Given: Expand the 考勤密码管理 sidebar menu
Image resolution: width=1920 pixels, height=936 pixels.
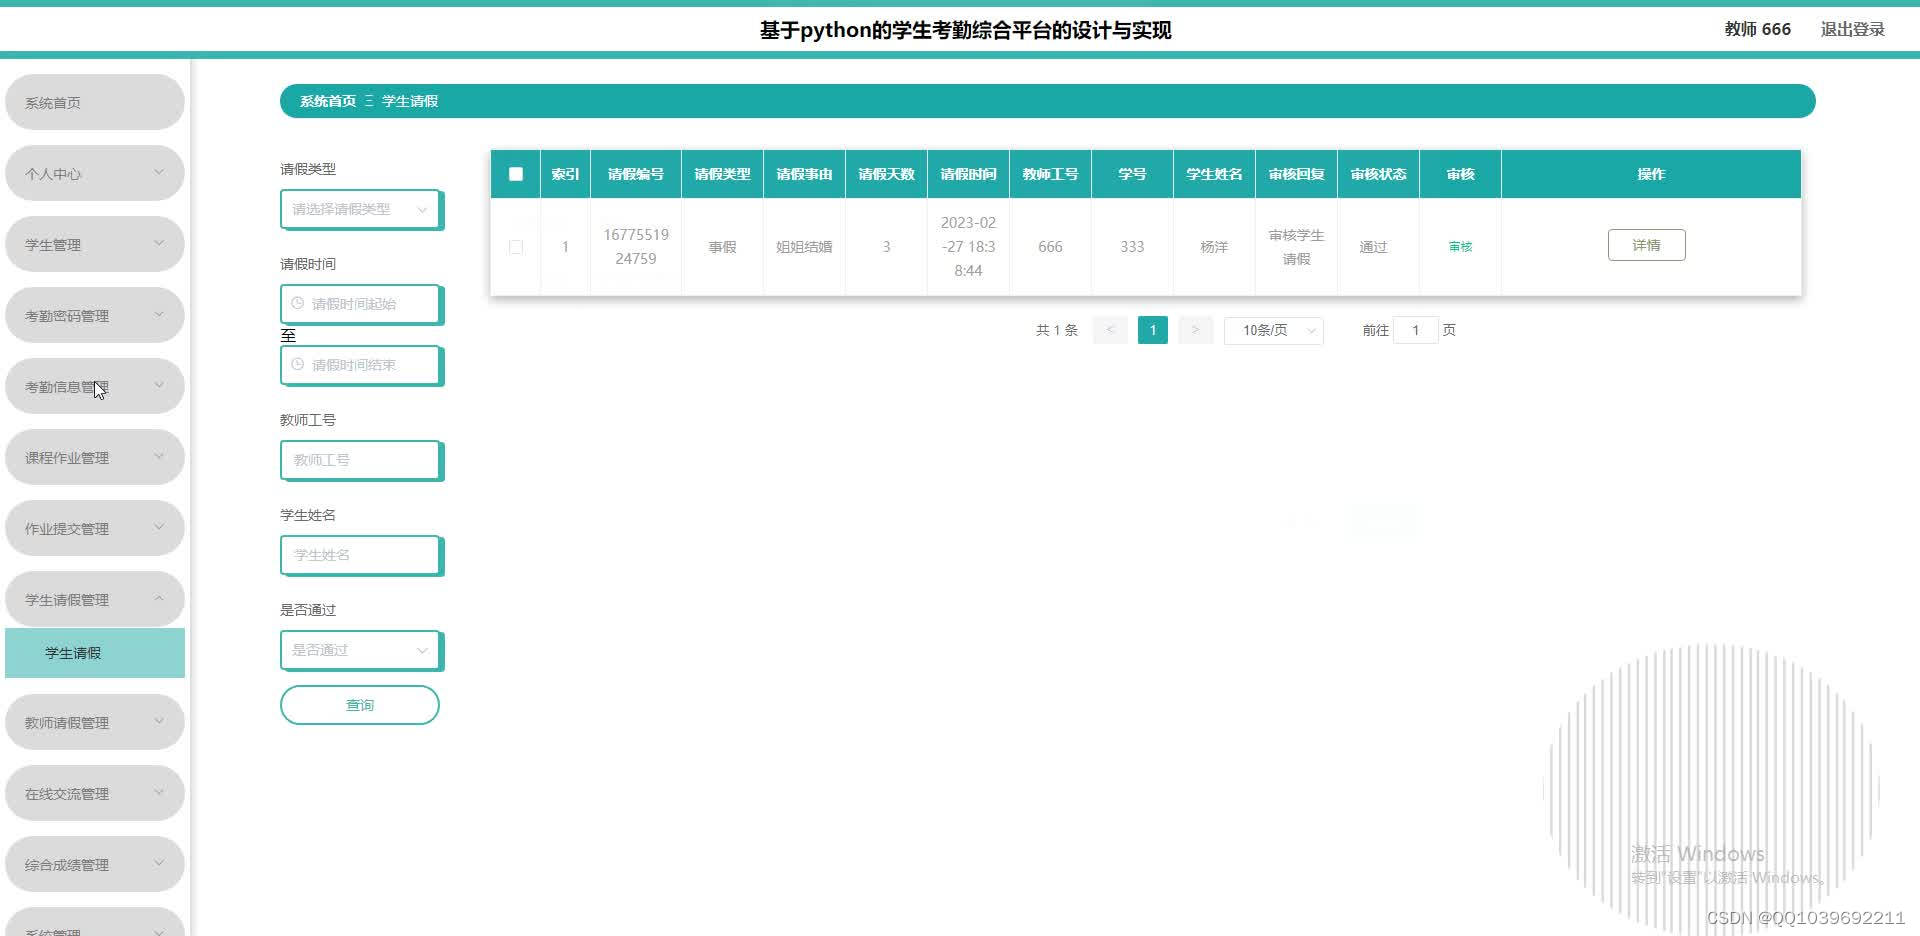Looking at the screenshot, I should tap(95, 315).
